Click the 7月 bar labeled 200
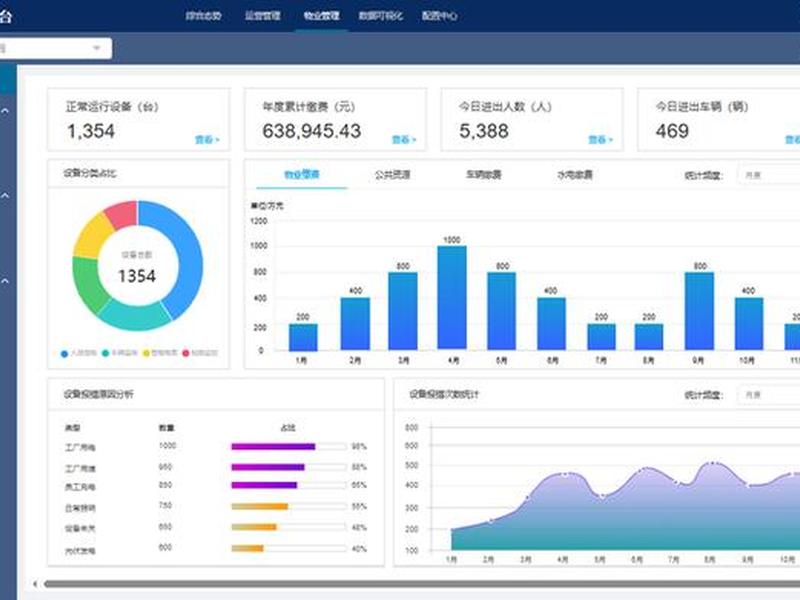 point(602,337)
